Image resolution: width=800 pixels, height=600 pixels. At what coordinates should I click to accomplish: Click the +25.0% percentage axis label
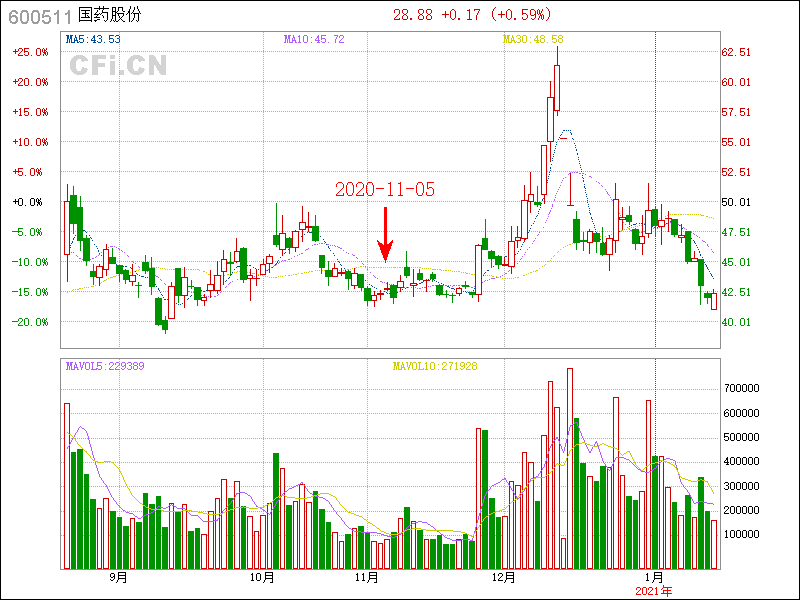click(31, 52)
